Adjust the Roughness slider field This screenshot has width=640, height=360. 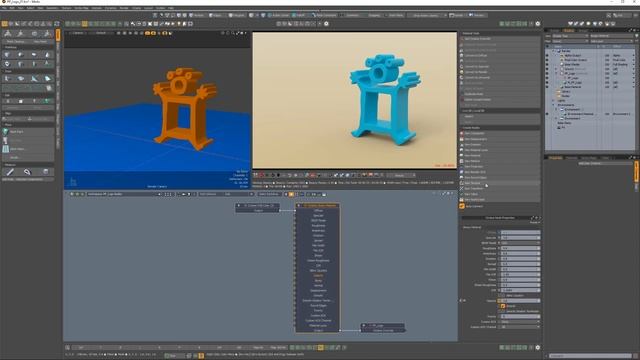(520, 248)
